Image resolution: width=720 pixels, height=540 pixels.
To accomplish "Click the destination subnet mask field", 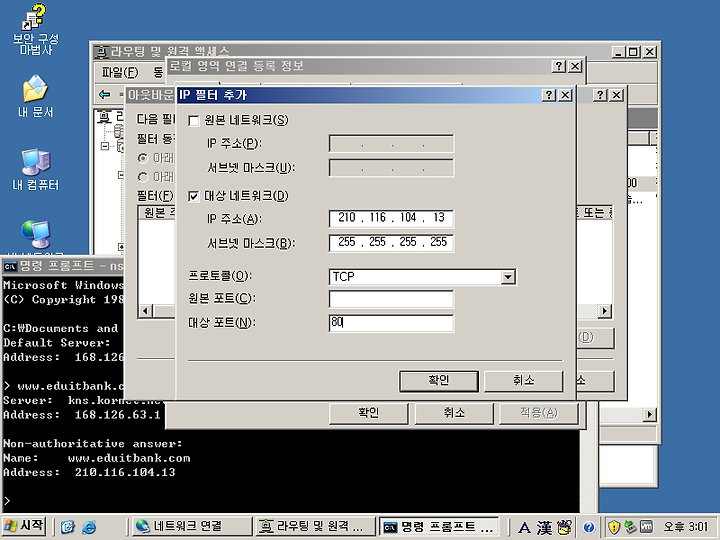I will tap(391, 242).
